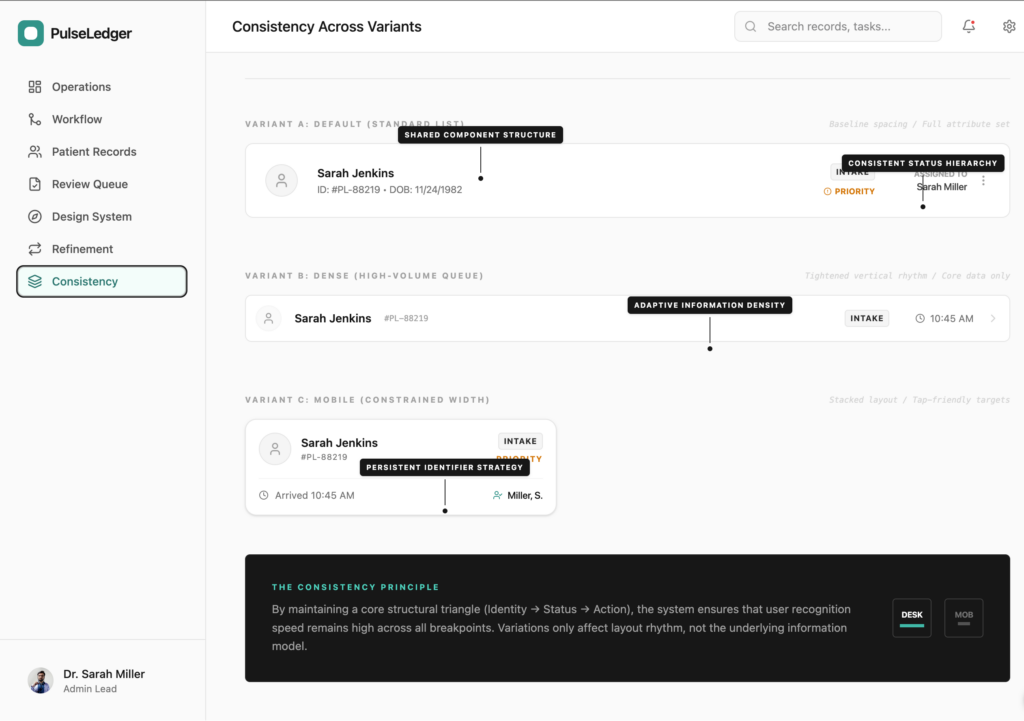Click the PulseLedger logo icon
The image size is (1024, 721).
point(31,33)
